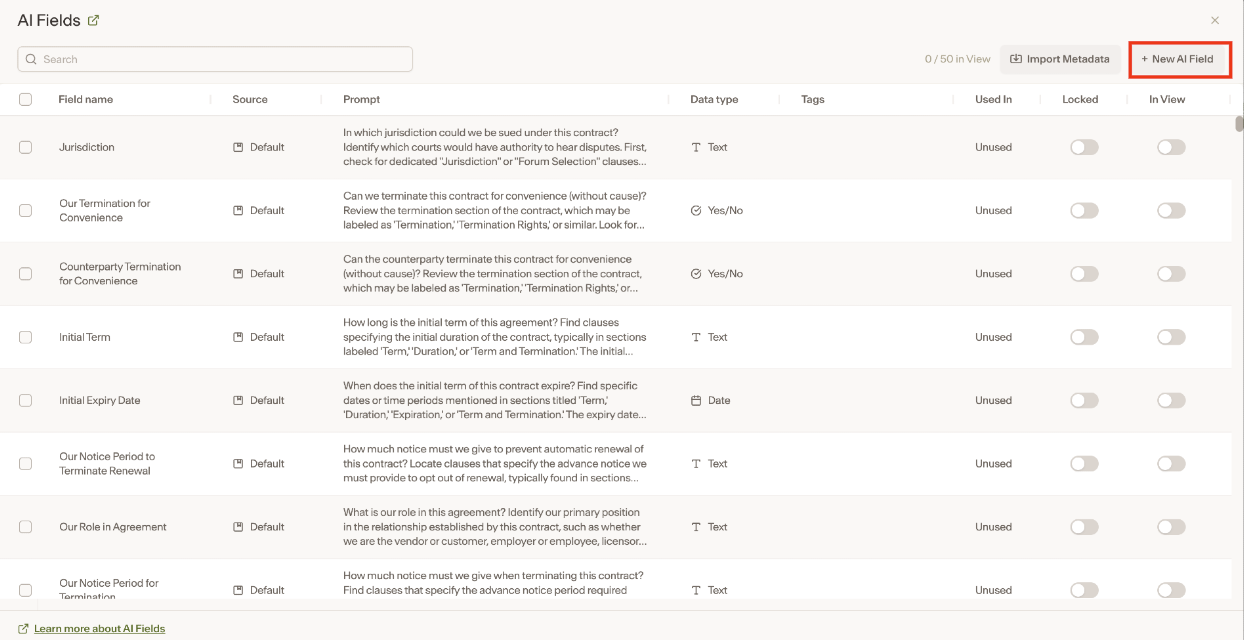Close the AI Fields dialog

[x=1215, y=20]
